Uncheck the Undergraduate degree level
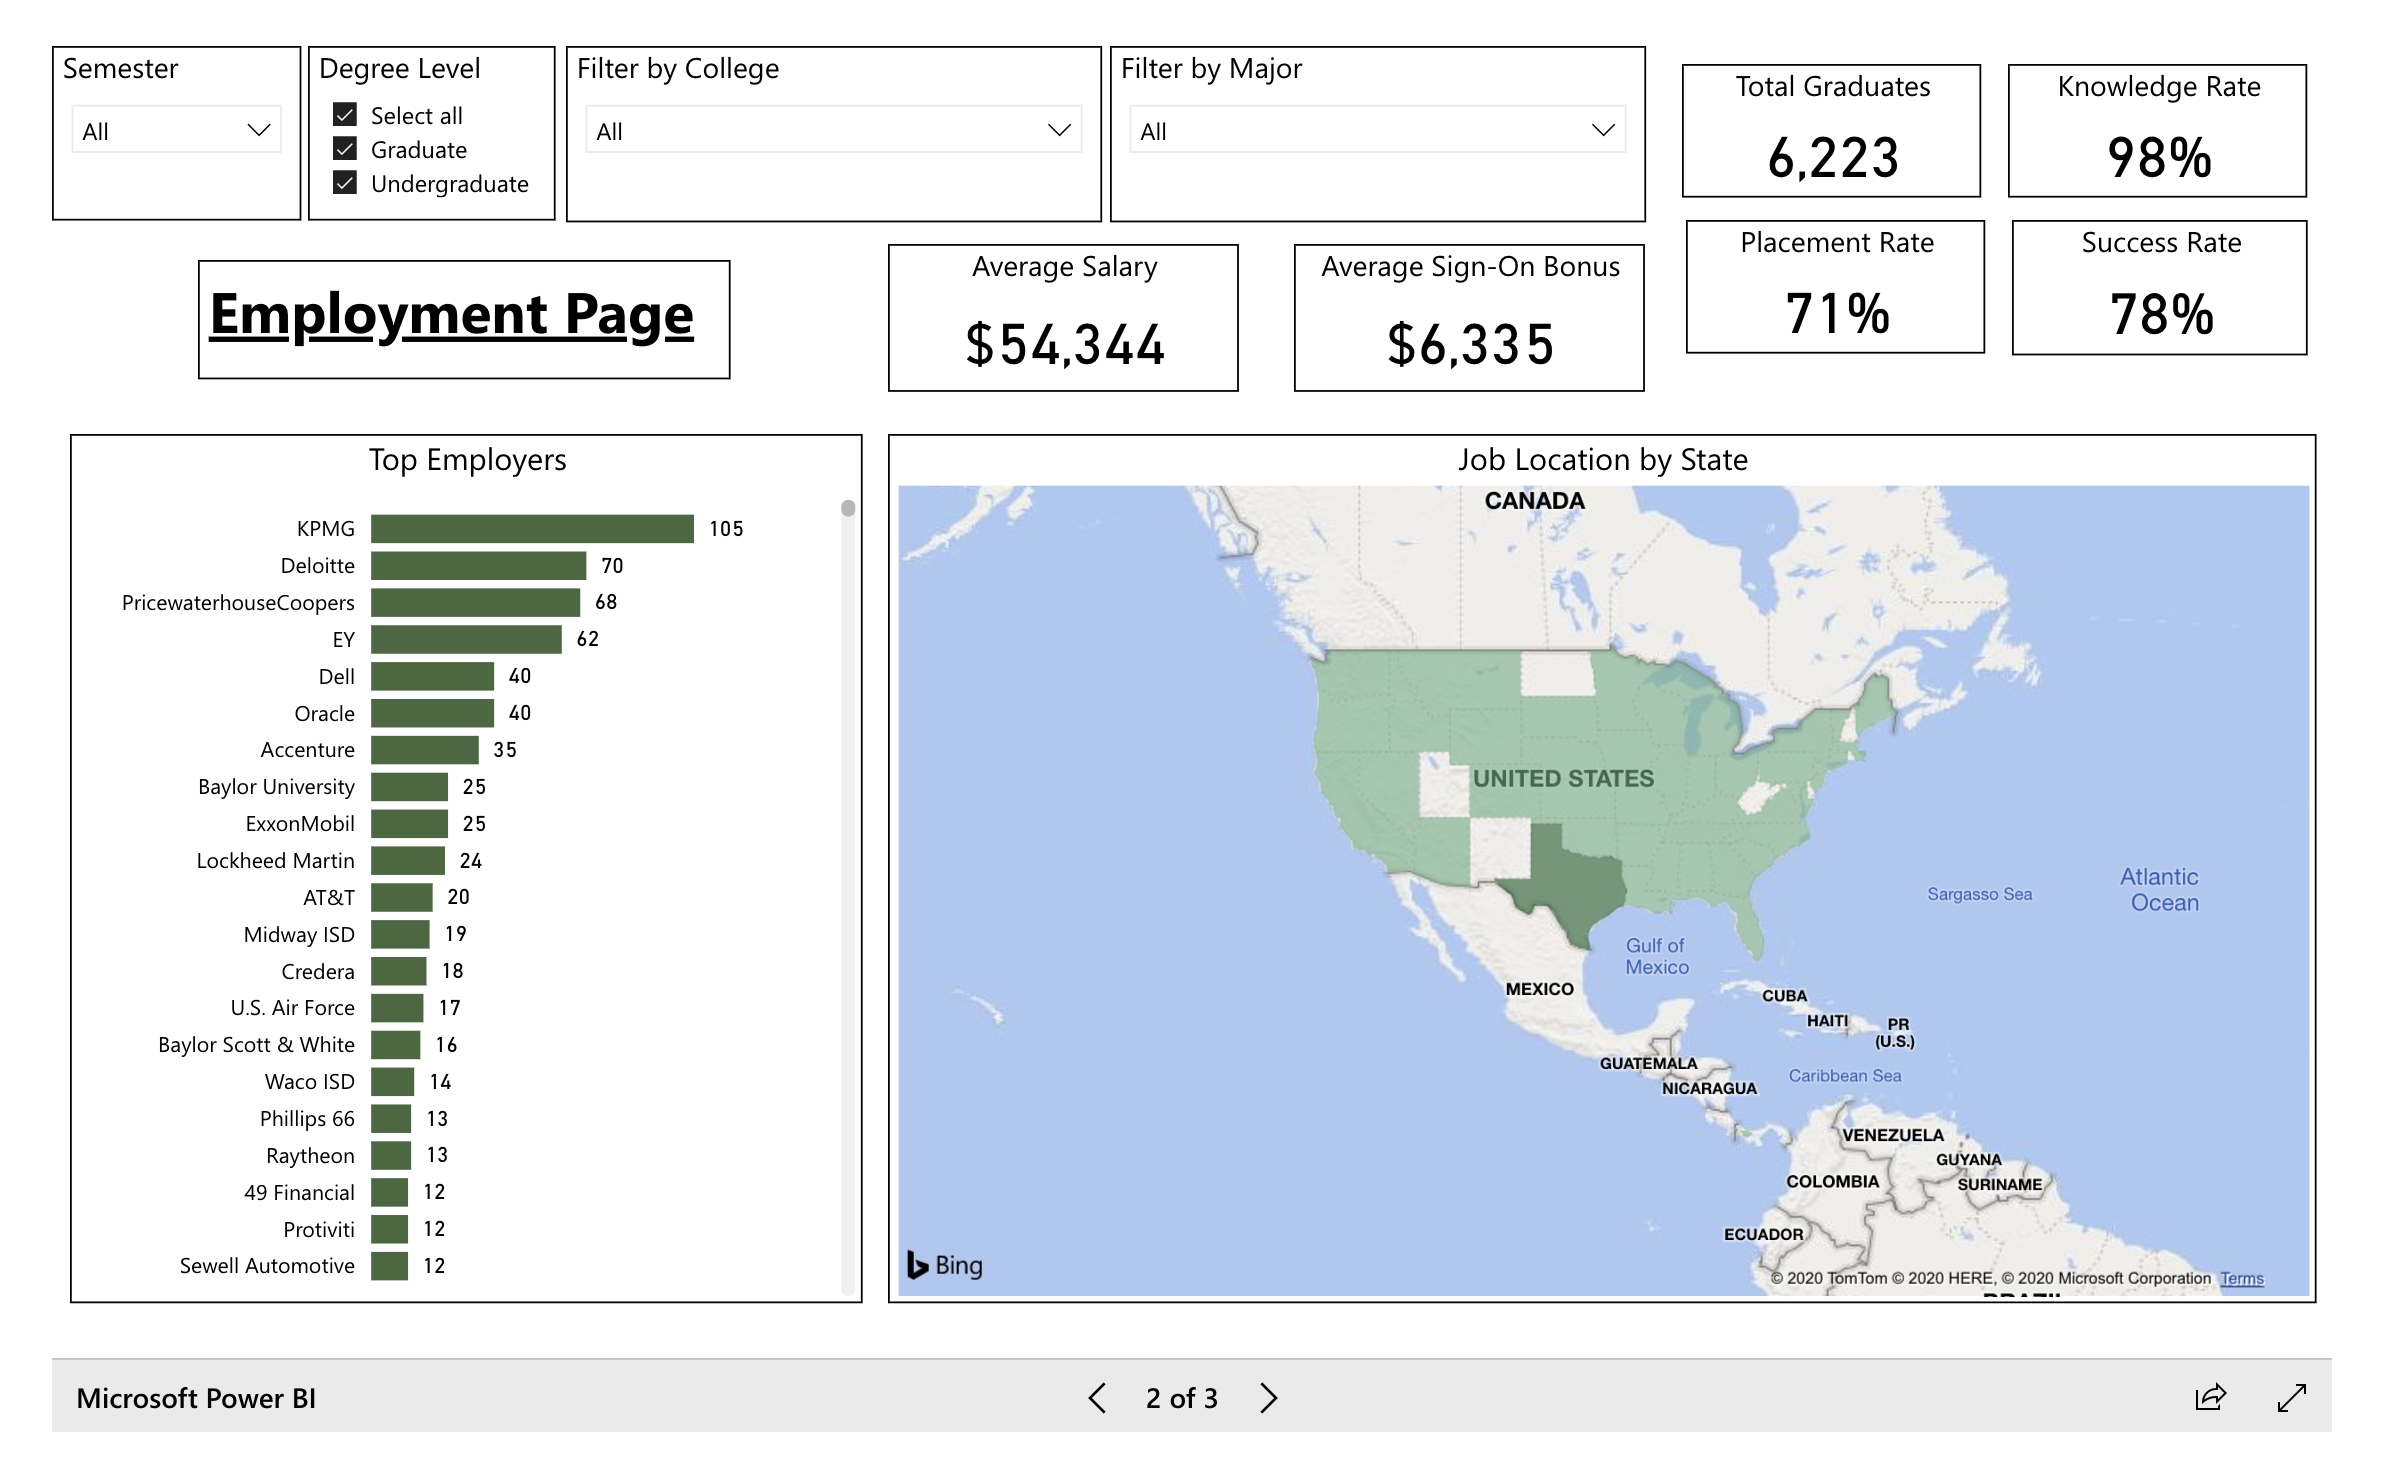Viewport: 2382px width, 1468px height. (345, 183)
